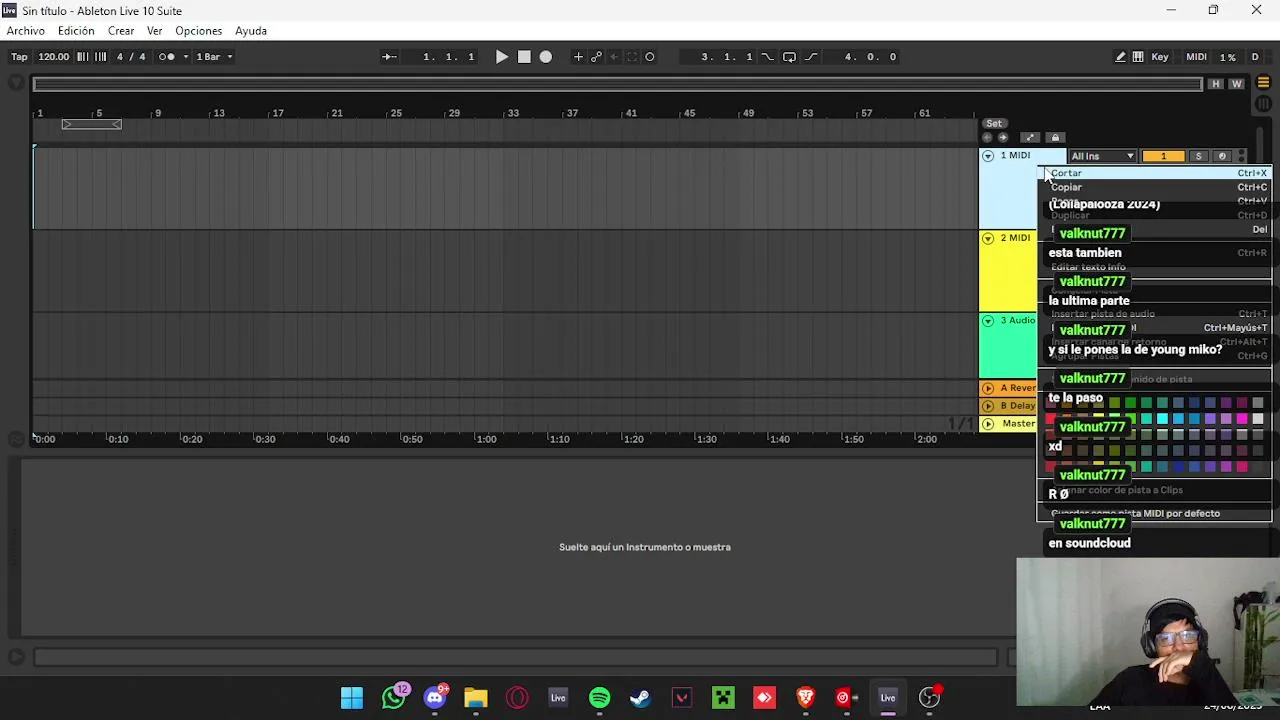Click the D disk overload indicator

click(x=1255, y=57)
